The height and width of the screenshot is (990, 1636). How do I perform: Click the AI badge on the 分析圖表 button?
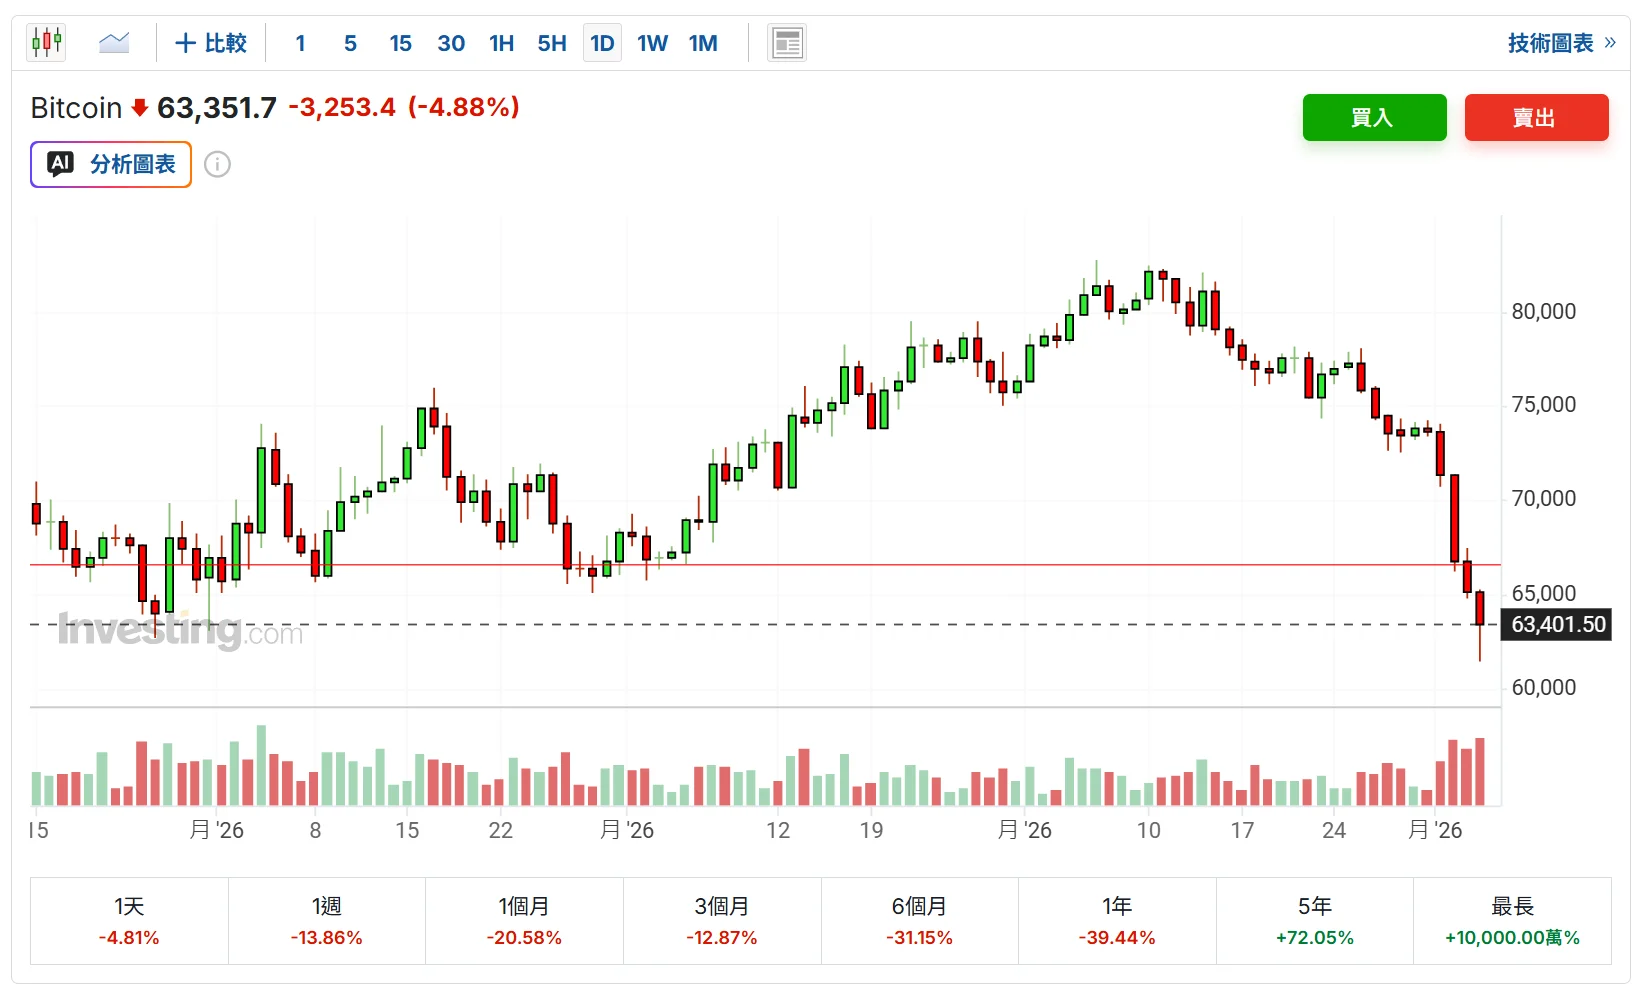coord(61,164)
